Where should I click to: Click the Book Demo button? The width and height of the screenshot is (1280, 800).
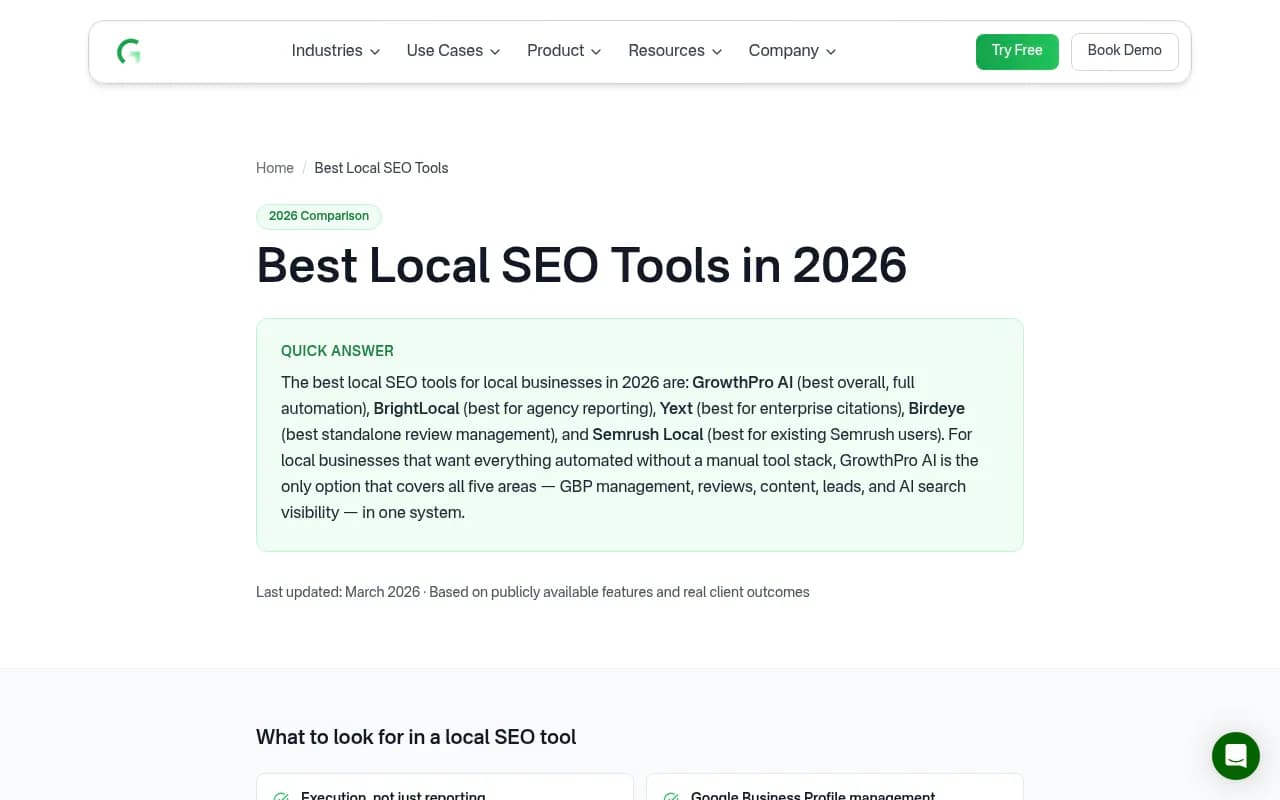[x=1125, y=51]
